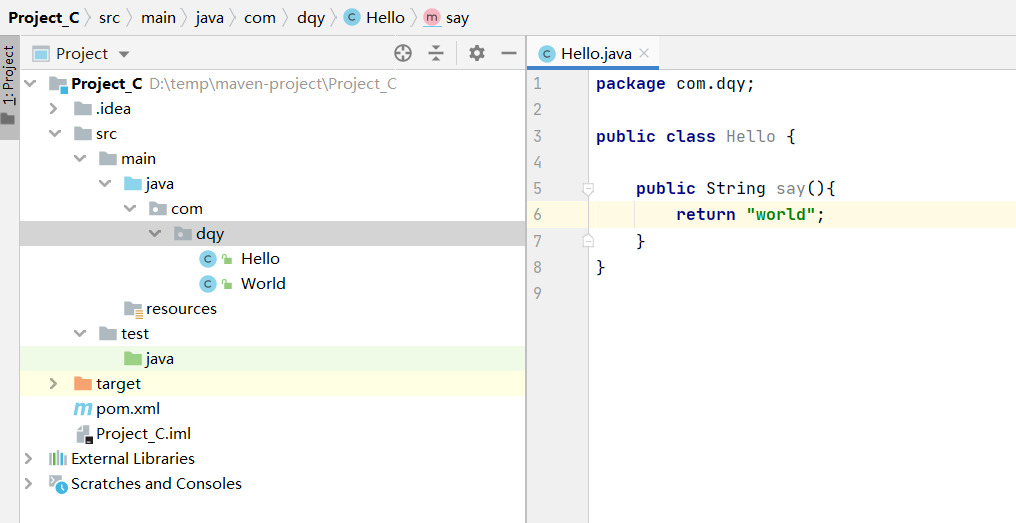Click the resources folder icon
Image resolution: width=1016 pixels, height=523 pixels.
[133, 309]
